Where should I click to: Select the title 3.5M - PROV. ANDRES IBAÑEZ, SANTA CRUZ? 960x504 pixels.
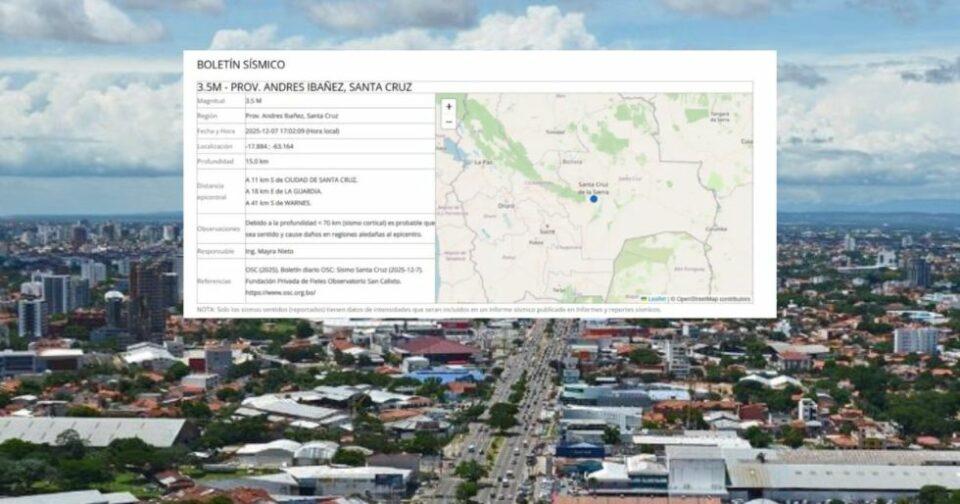pos(304,87)
